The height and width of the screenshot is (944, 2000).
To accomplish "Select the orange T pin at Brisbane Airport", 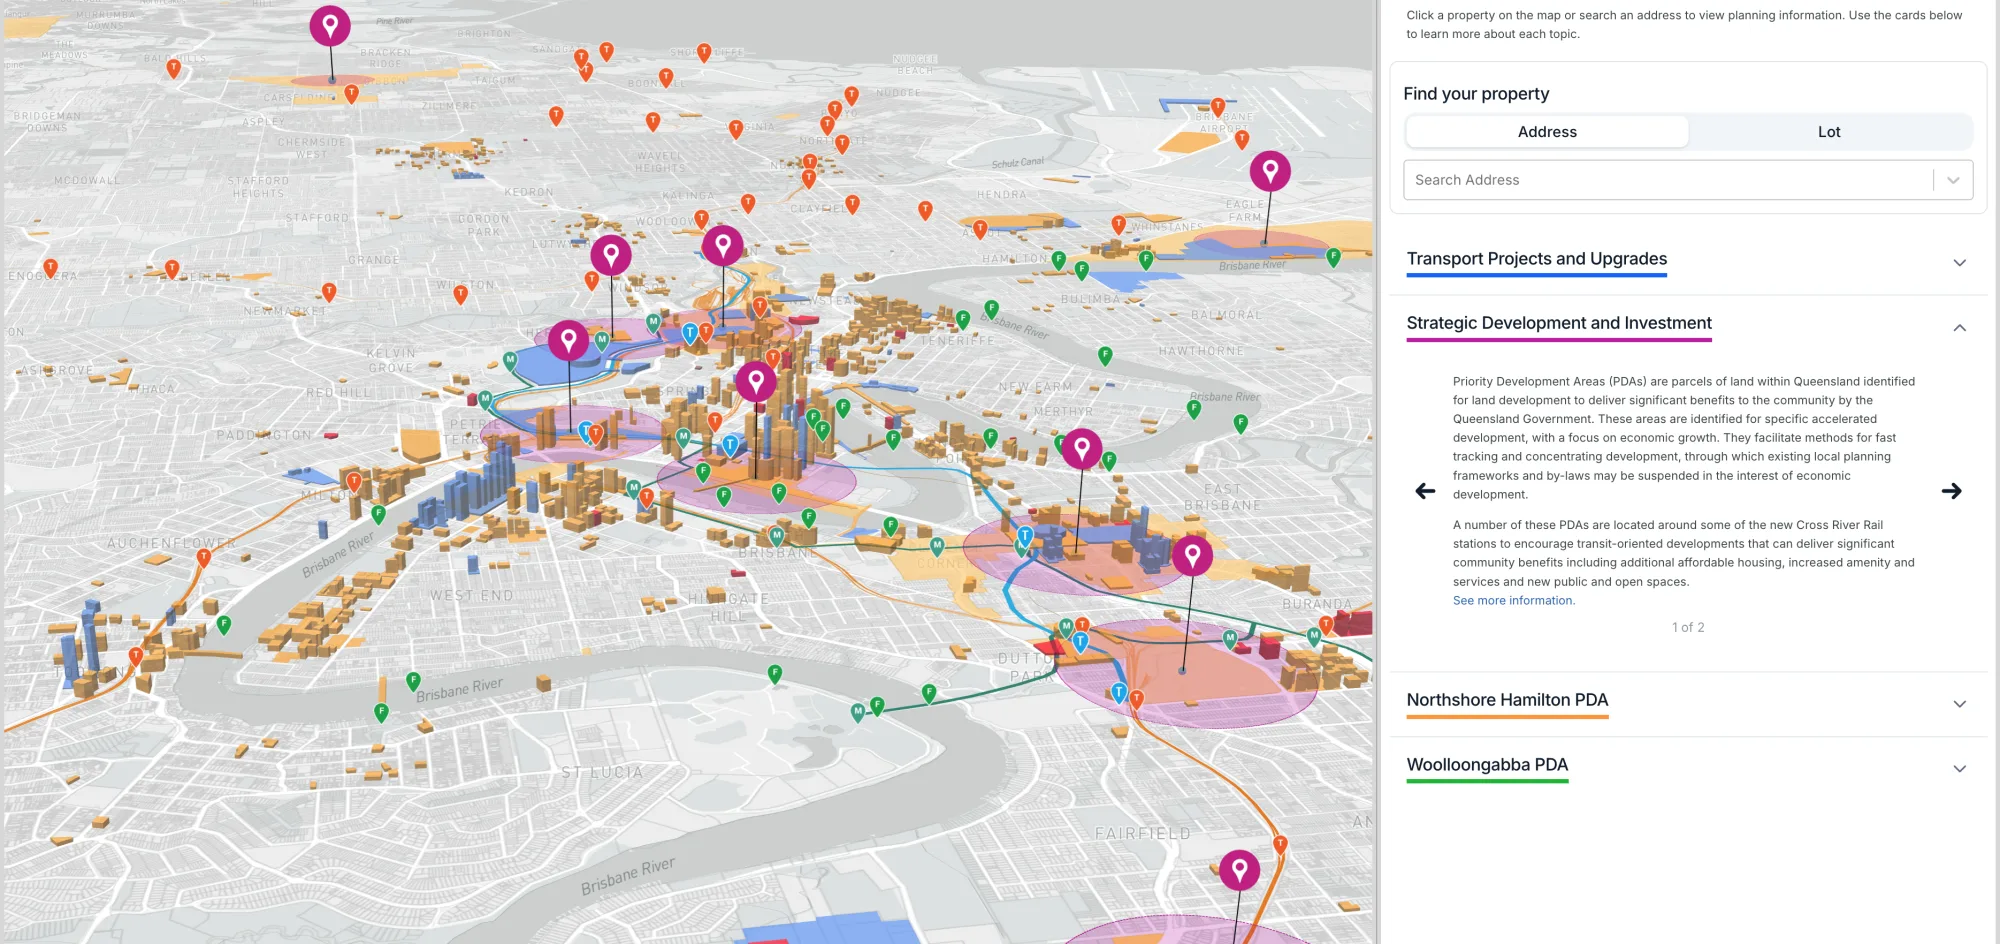I will coord(1218,106).
